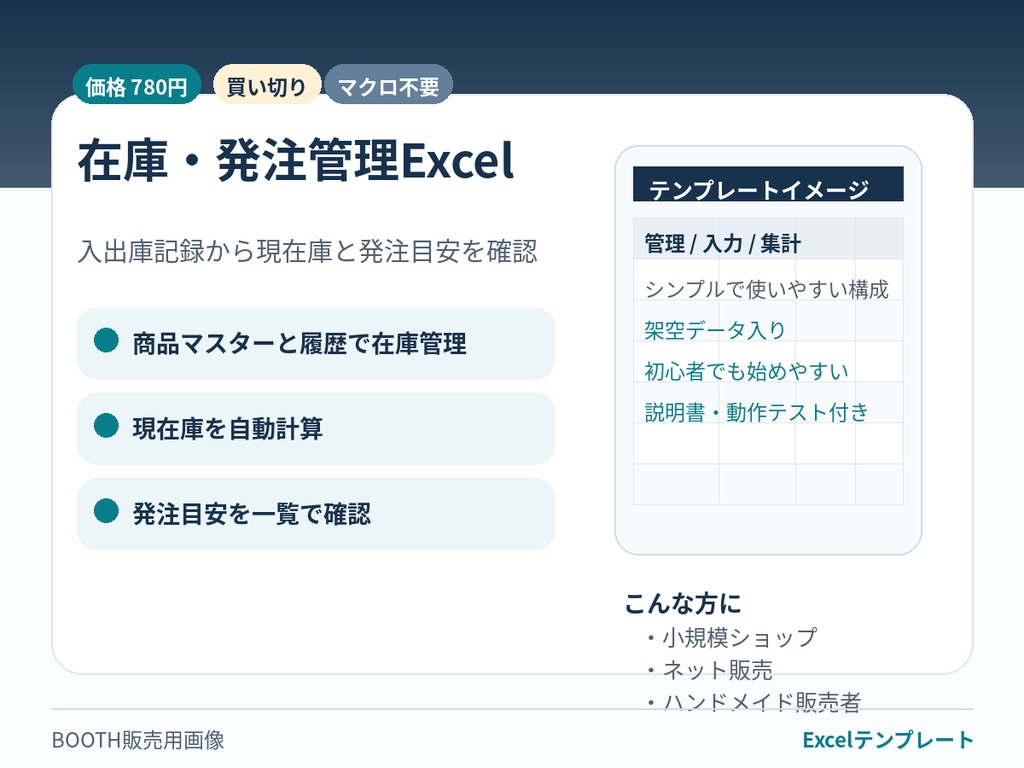Click the 説明書・動作テスト付き link text
1024x768 pixels.
756,412
